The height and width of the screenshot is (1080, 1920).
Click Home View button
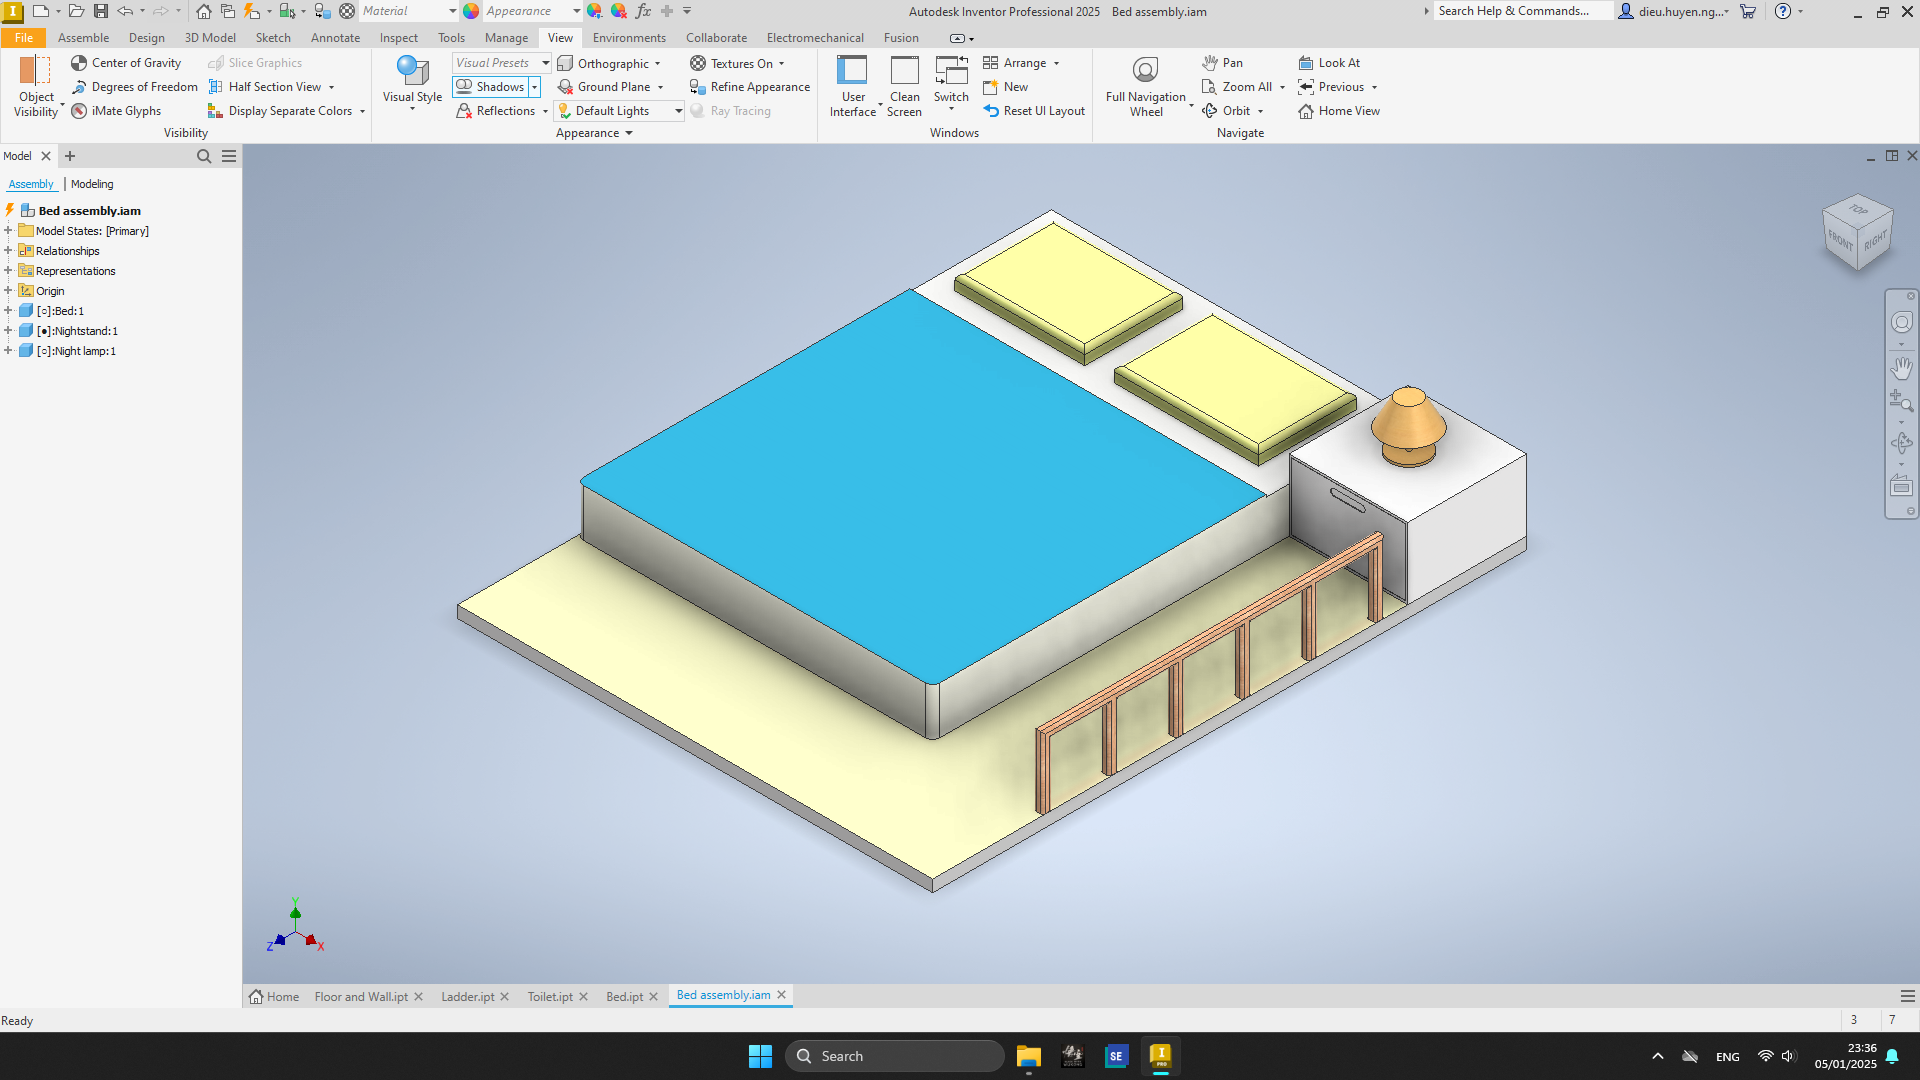click(1339, 111)
